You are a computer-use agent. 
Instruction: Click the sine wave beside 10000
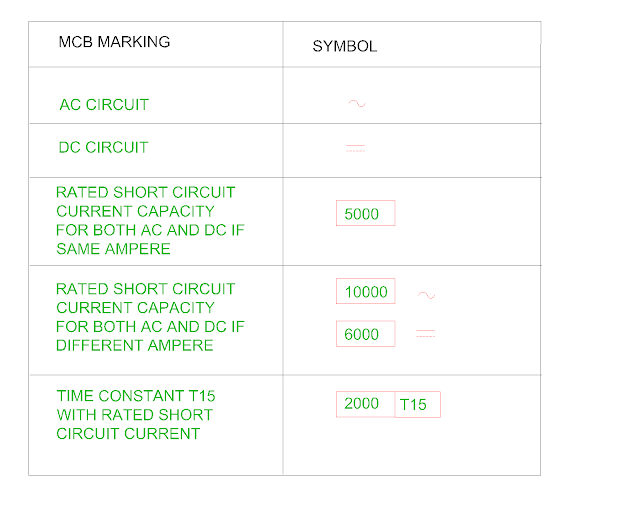coord(427,295)
